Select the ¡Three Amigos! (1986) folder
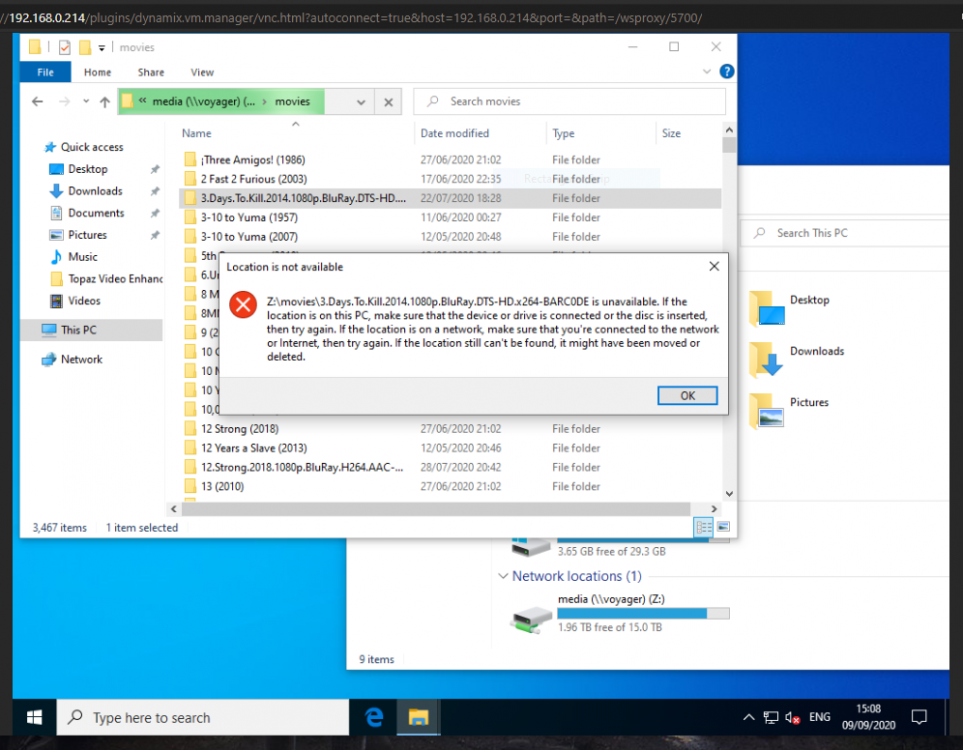 click(253, 160)
